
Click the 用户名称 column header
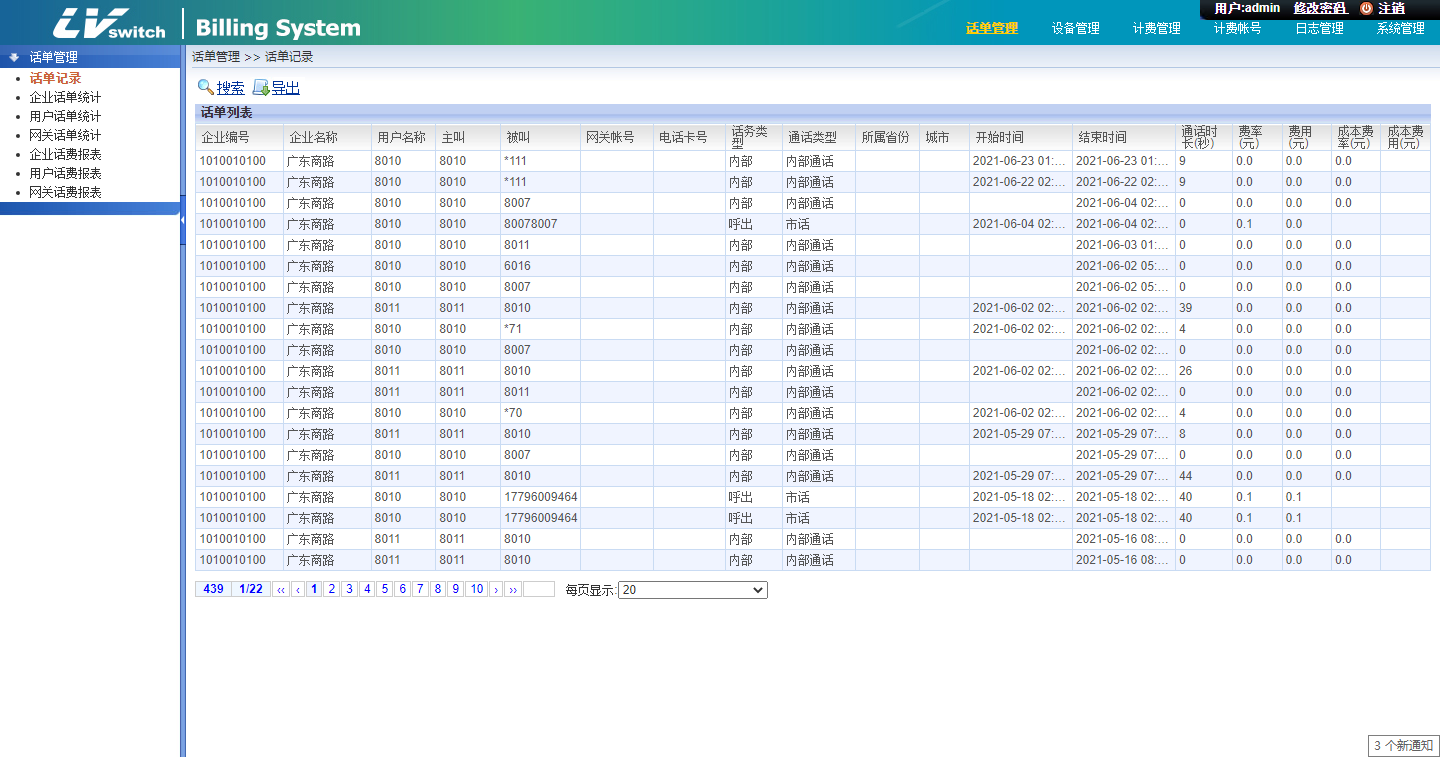(401, 137)
